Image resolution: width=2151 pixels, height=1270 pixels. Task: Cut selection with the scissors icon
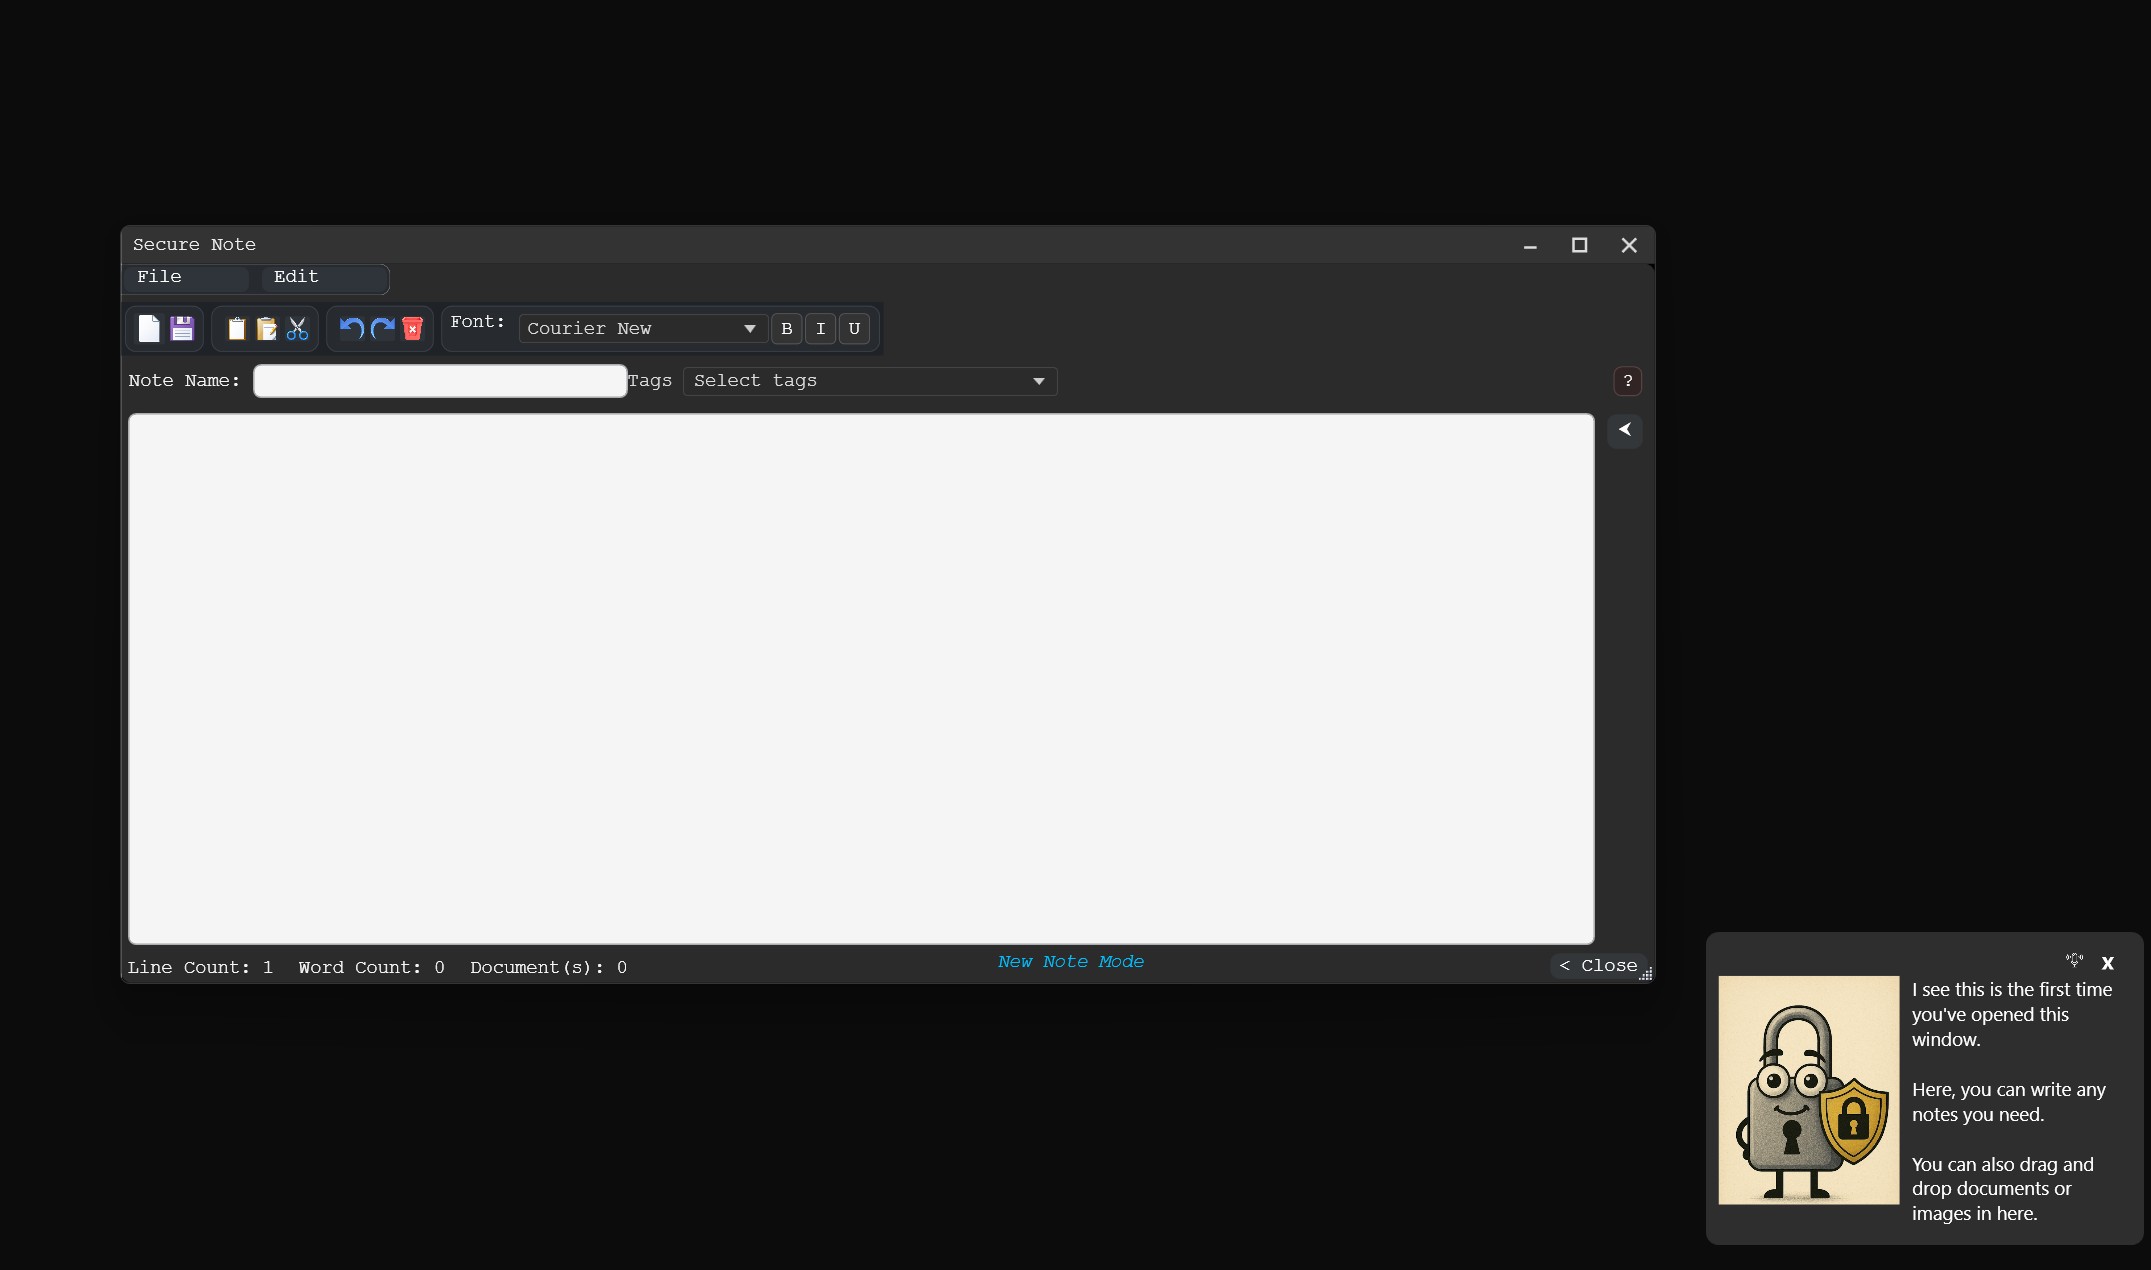coord(297,329)
